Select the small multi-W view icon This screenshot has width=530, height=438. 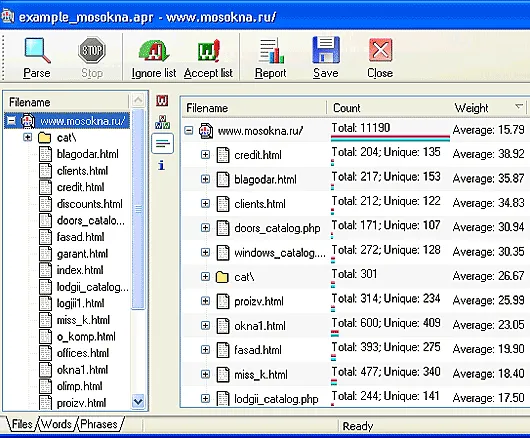[162, 122]
